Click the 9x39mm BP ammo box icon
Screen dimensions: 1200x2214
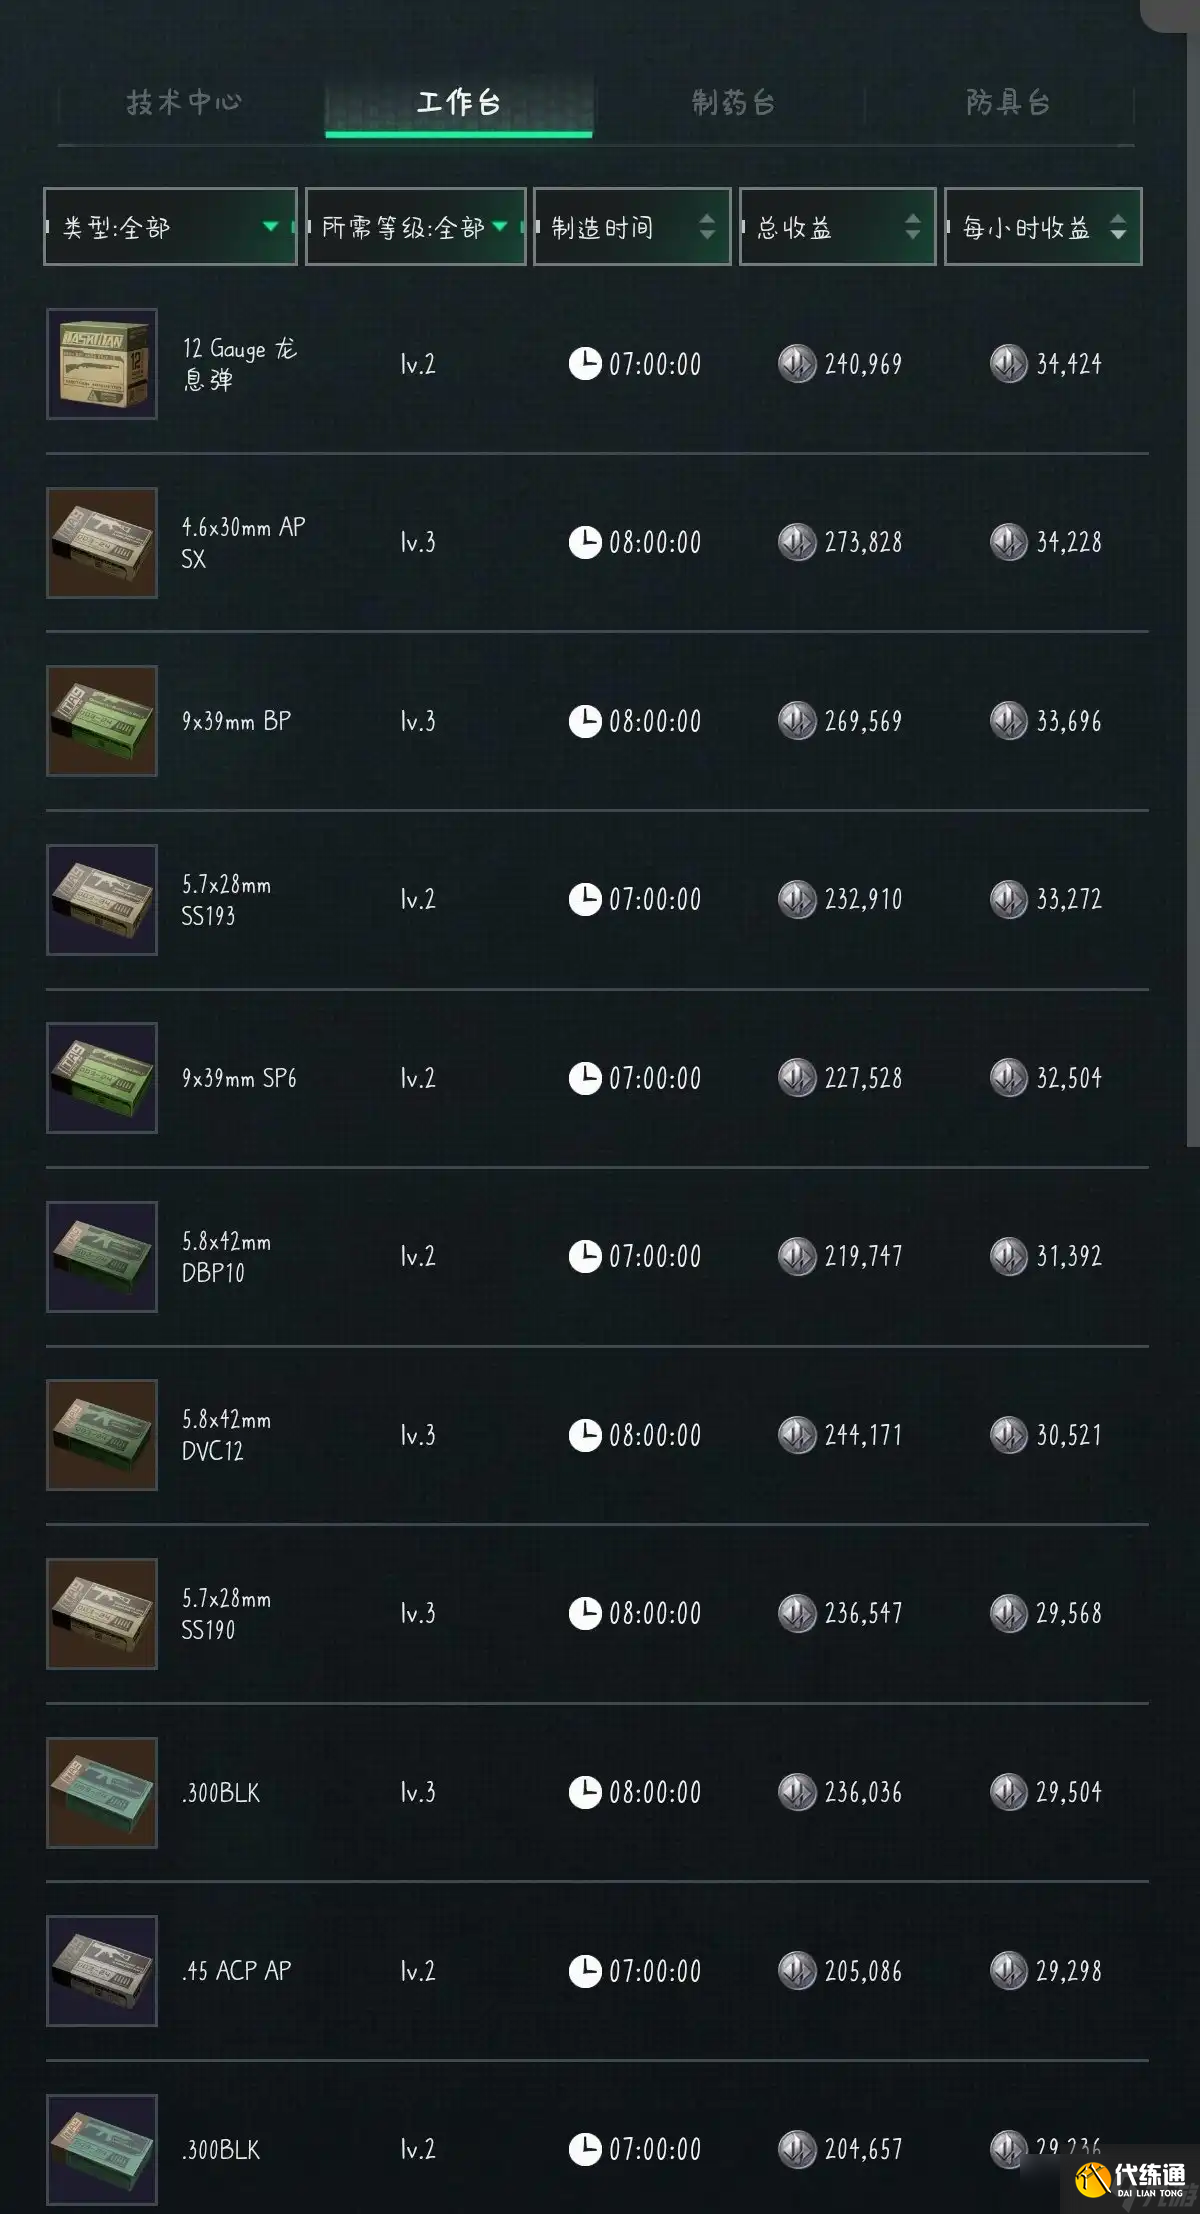coord(102,721)
